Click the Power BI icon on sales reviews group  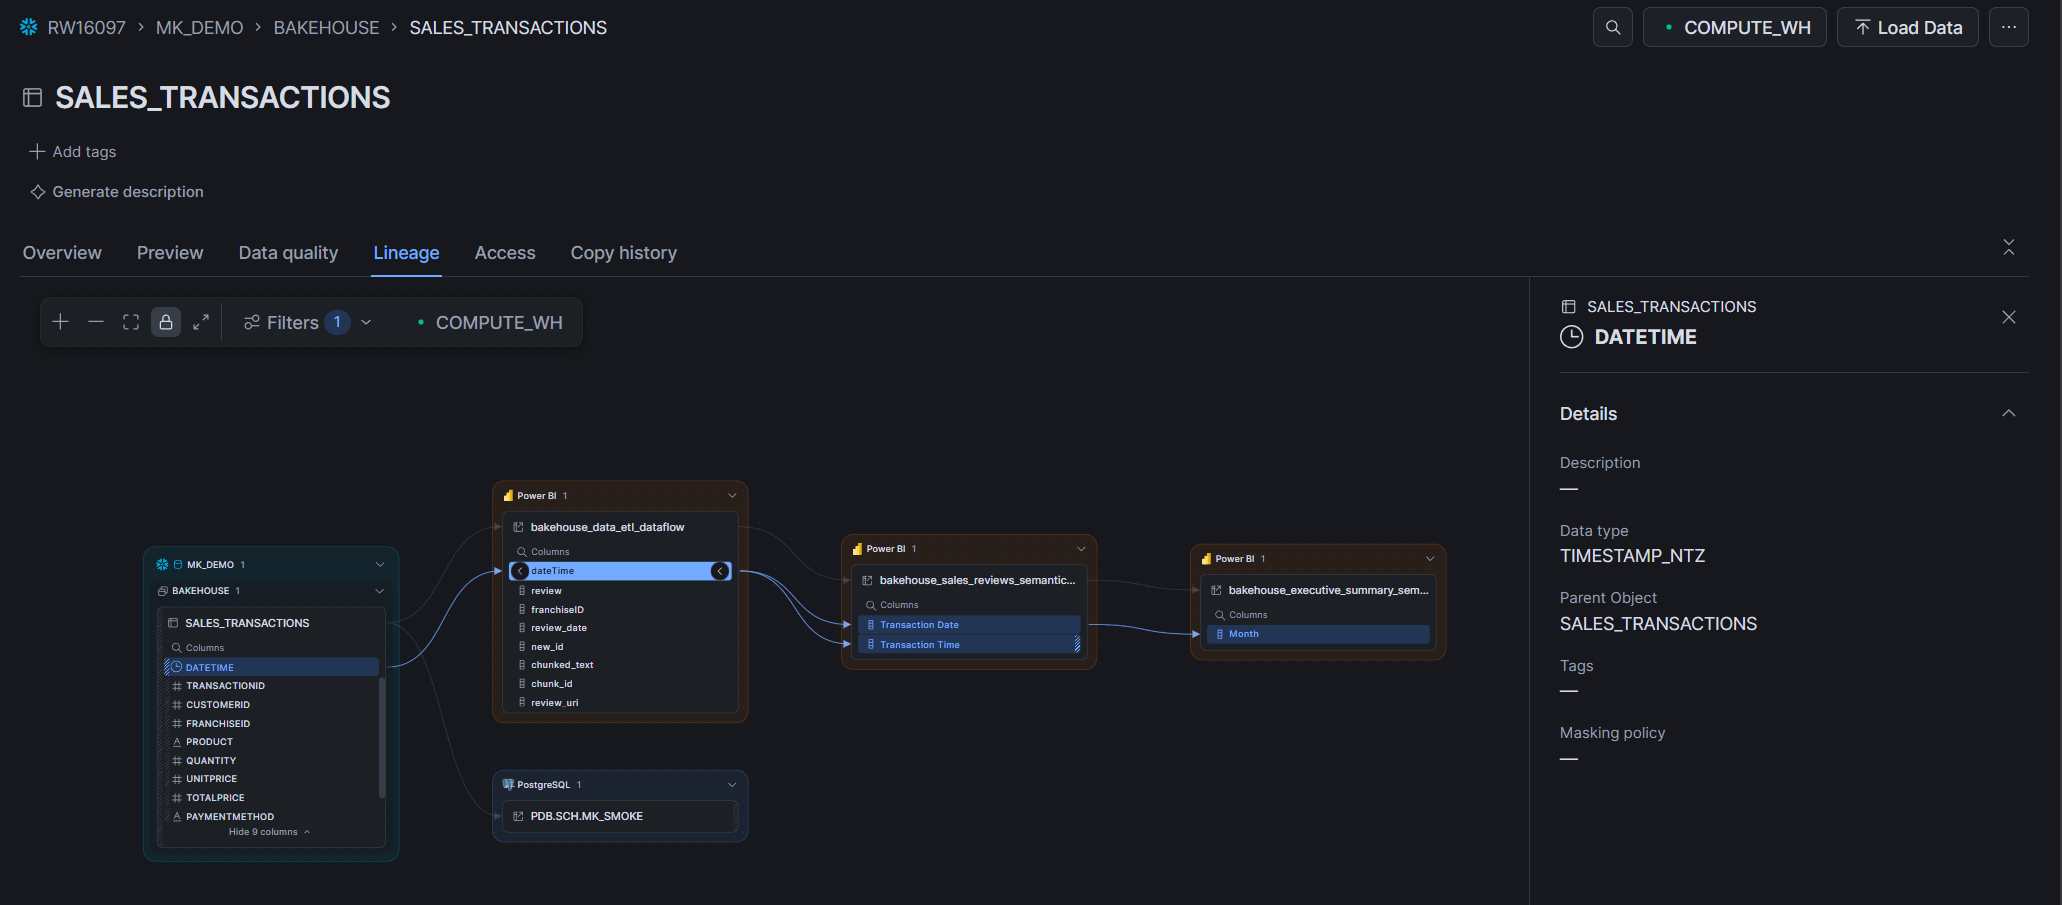coord(857,549)
